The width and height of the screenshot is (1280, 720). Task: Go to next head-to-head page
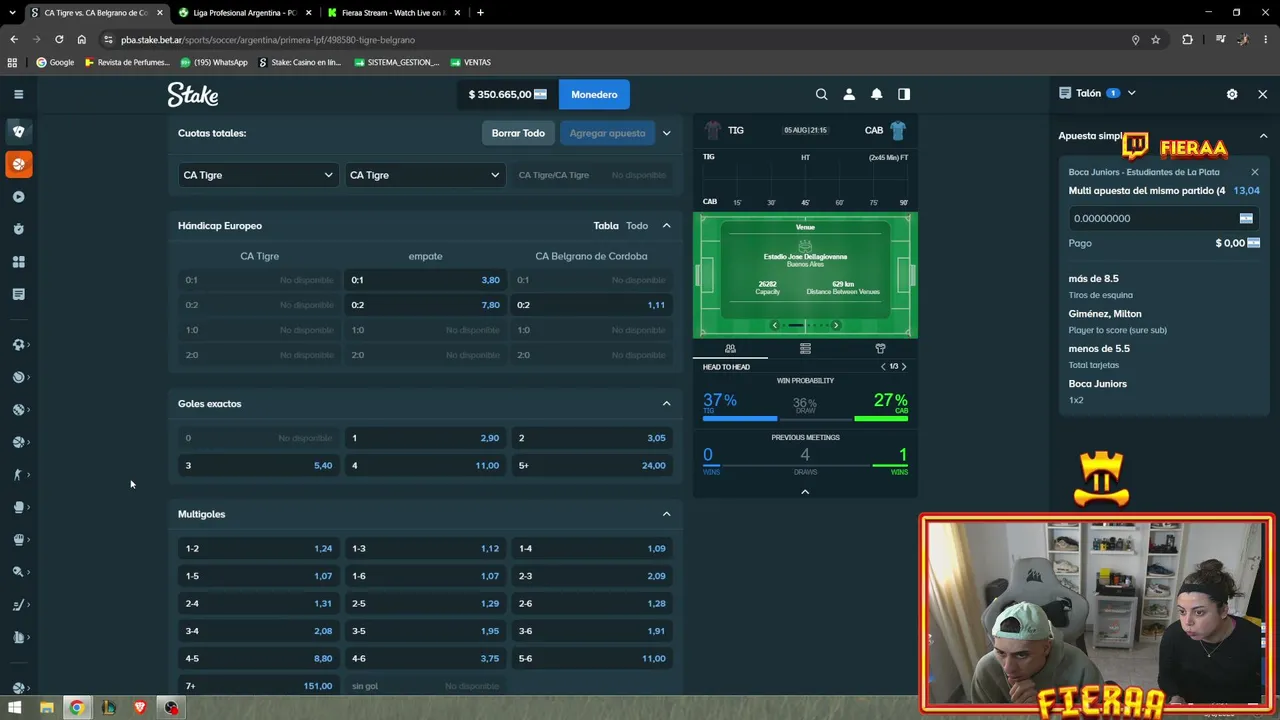[x=904, y=367]
